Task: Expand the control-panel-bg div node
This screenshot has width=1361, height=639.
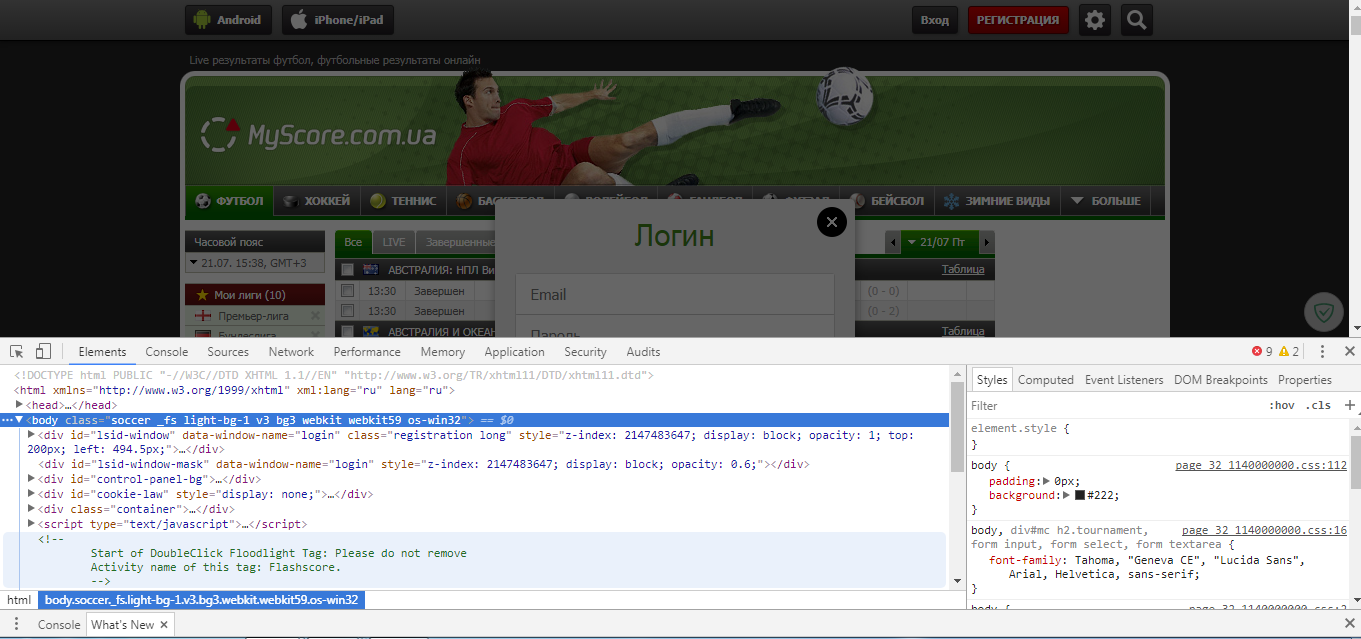Action: pos(31,479)
